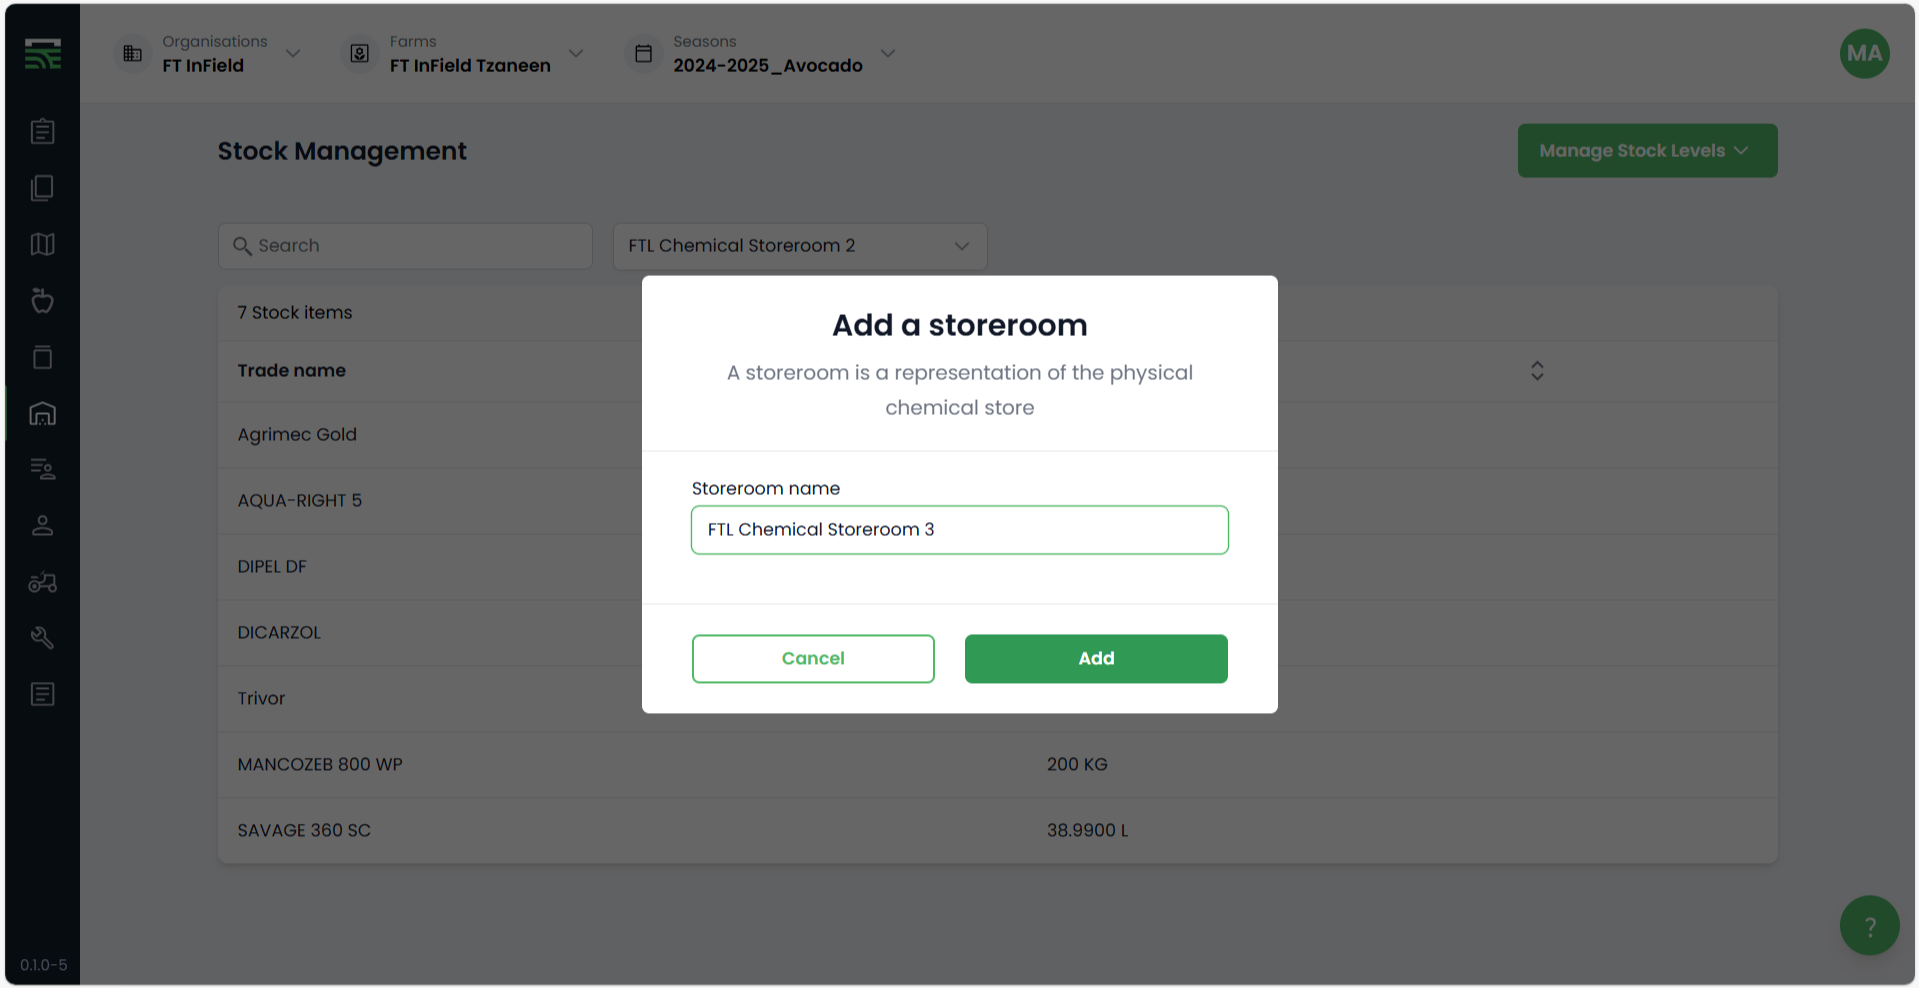The image size is (1919, 988).
Task: Click the 38.9900 L quantity value
Action: pos(1087,831)
